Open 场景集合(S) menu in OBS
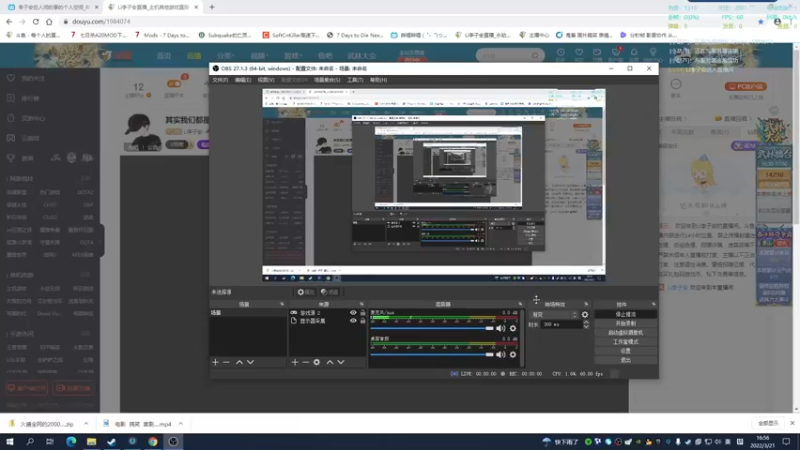Viewport: 800px width, 450px height. point(327,80)
